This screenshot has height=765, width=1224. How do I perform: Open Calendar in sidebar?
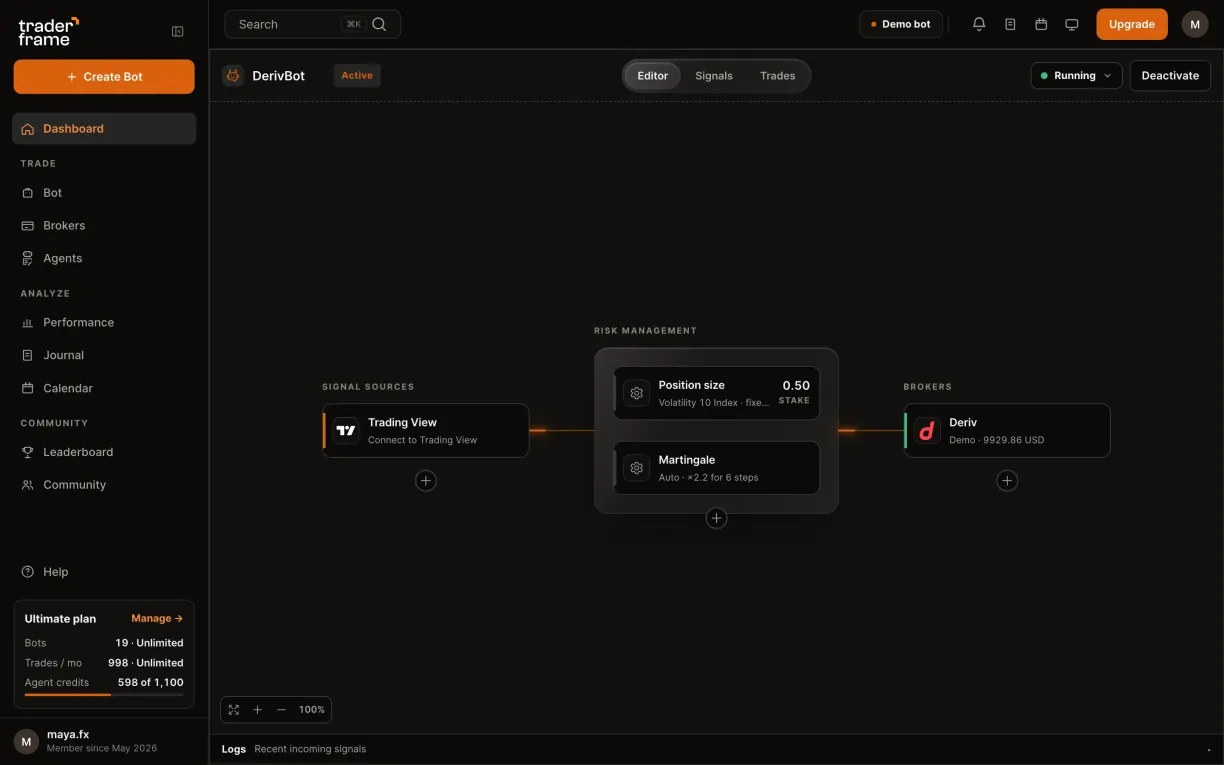(x=104, y=388)
